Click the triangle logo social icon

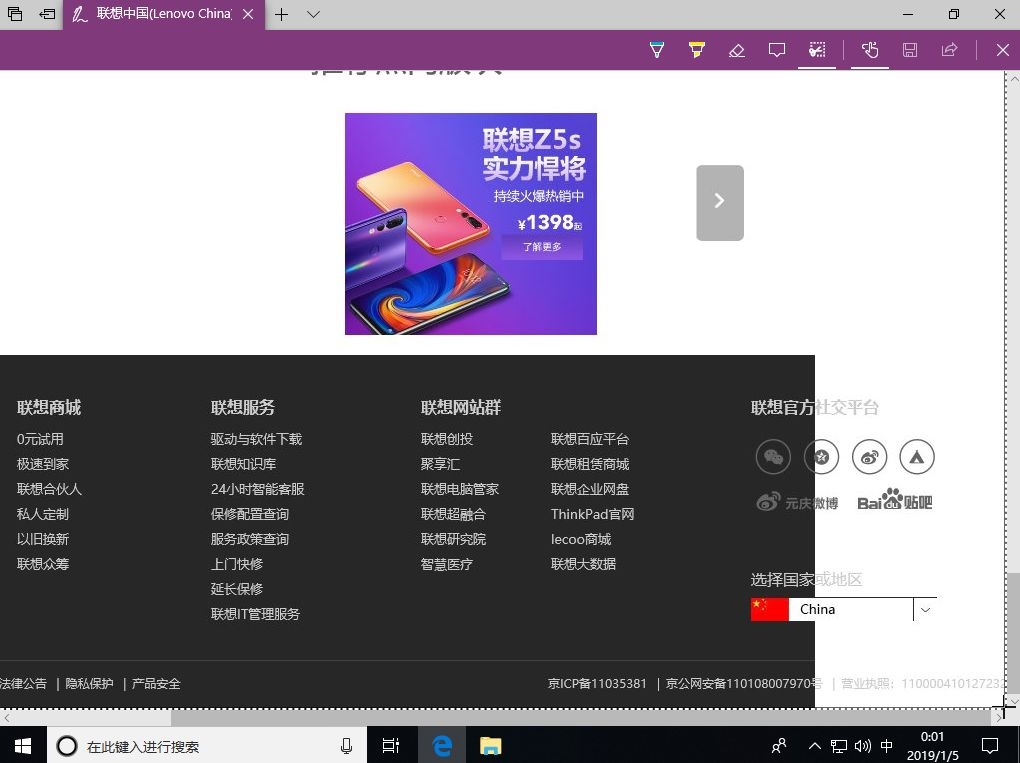coord(917,457)
